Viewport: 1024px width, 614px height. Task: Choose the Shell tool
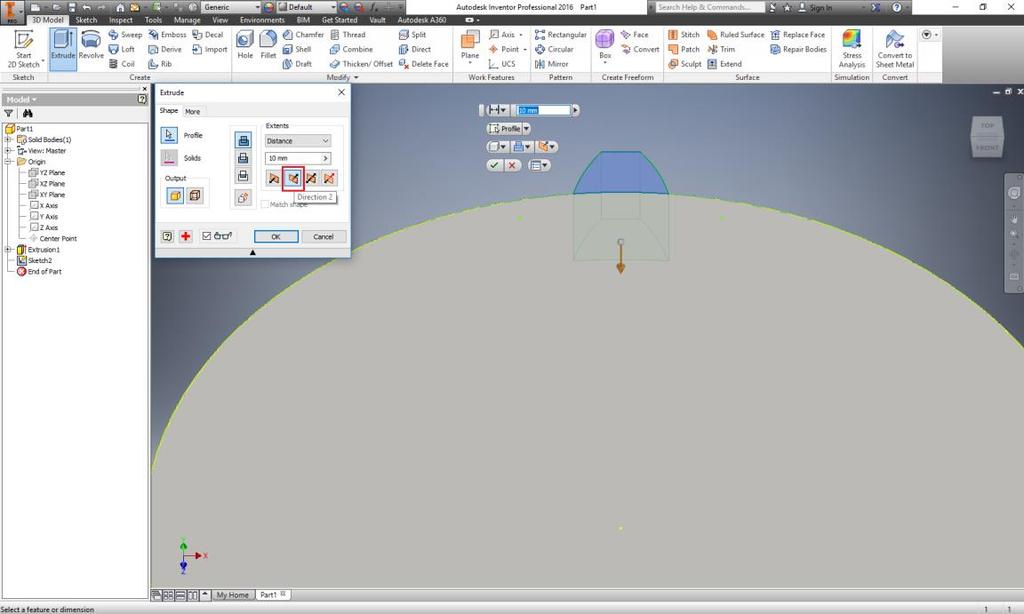[297, 49]
